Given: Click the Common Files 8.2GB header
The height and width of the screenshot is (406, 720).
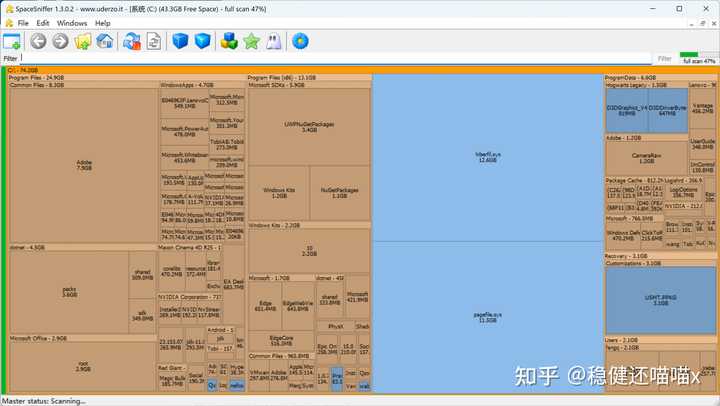Looking at the screenshot, I should pos(84,85).
